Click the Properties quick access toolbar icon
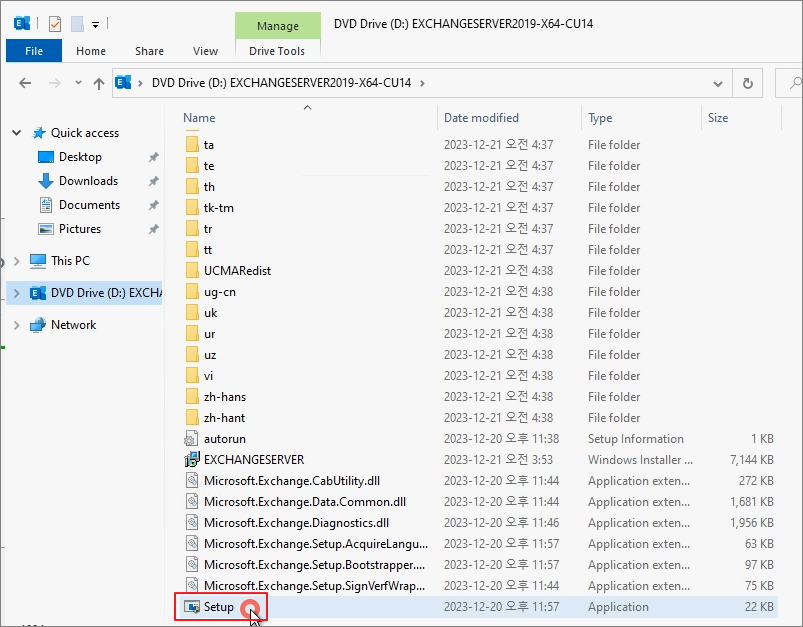Screen dimensions: 803x627 click(55, 24)
